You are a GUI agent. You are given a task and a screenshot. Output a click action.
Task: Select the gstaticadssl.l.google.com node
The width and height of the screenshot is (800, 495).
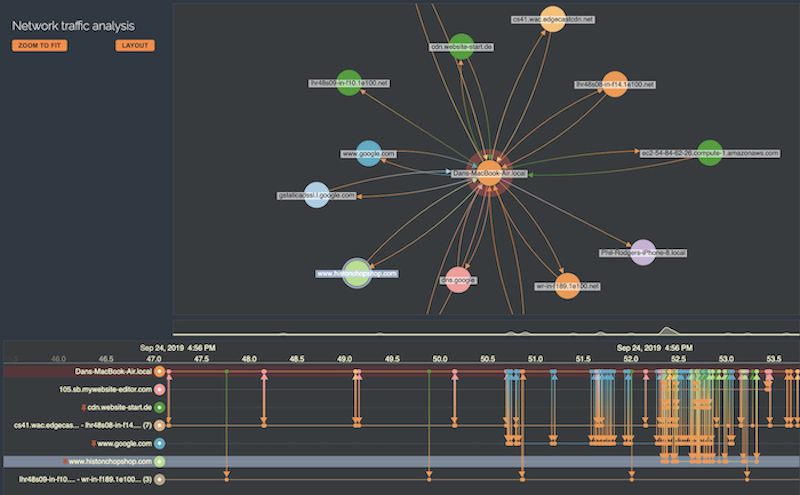point(316,195)
